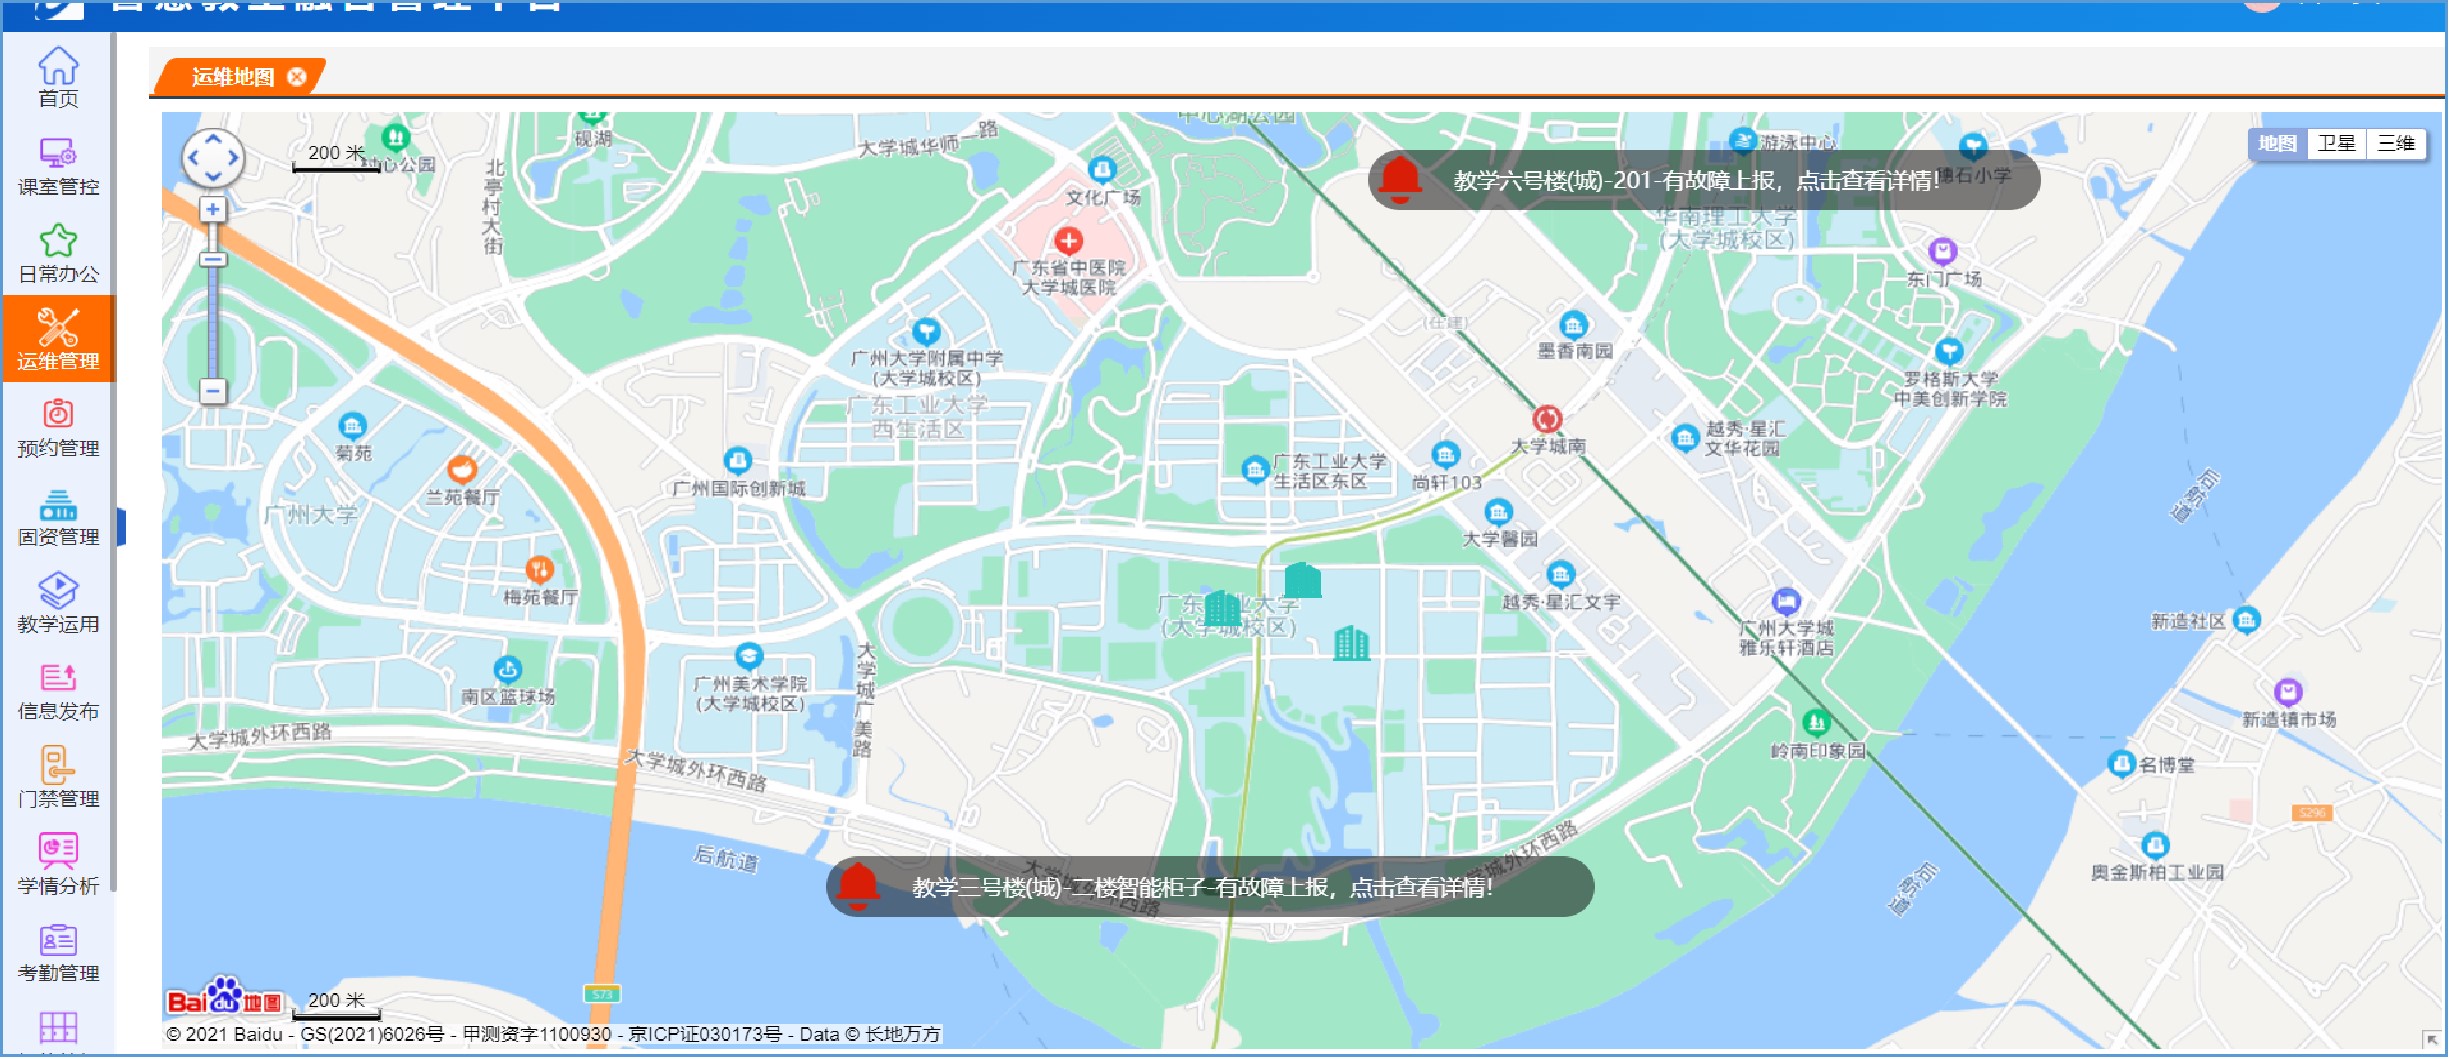Open 门禁管理 module
Viewport: 2450px width, 1059px height.
[58, 778]
